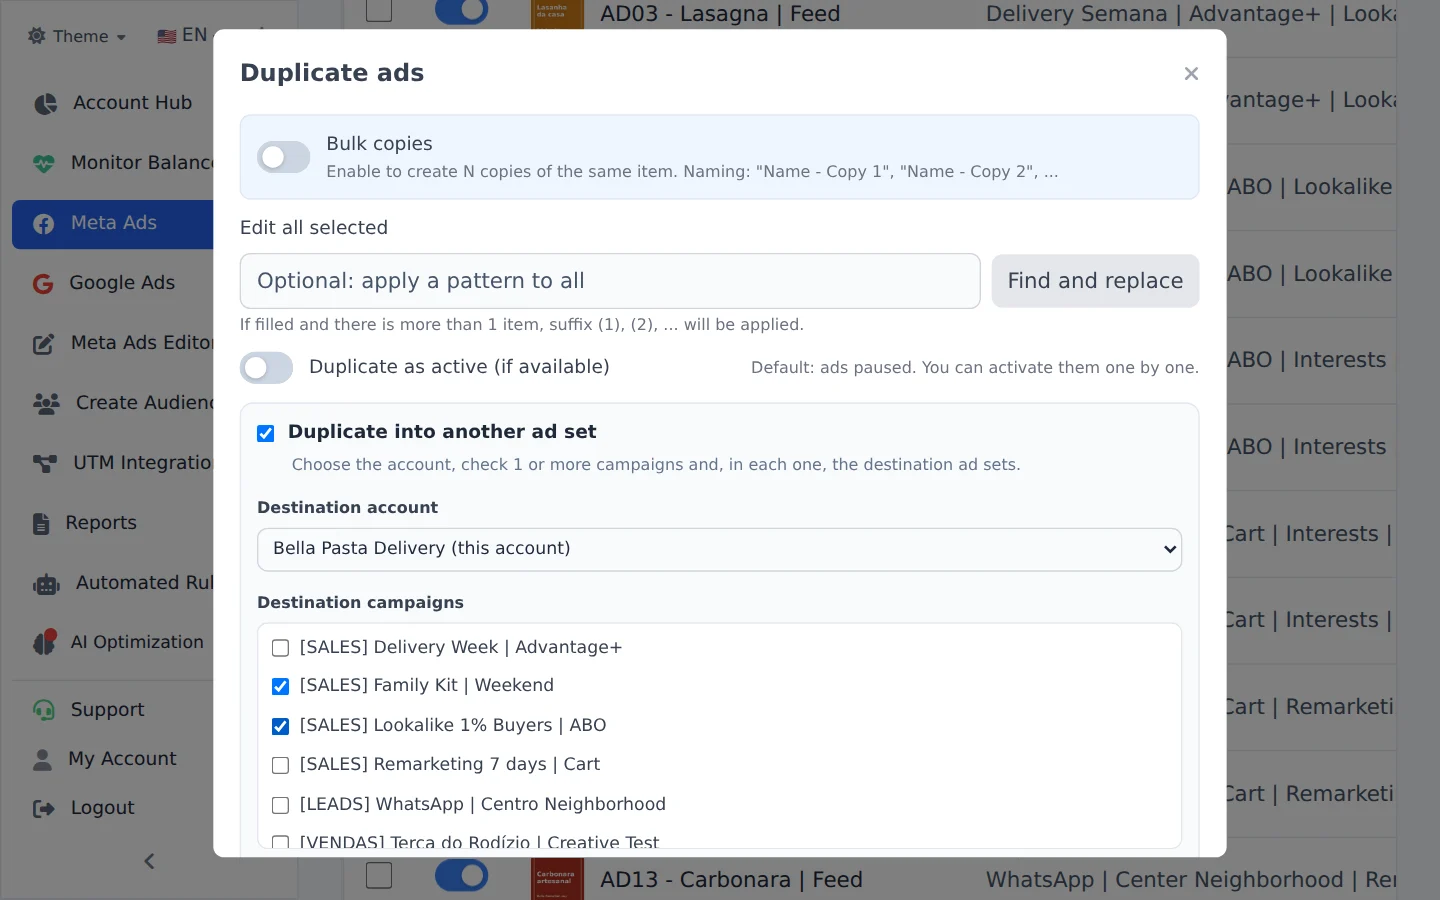Screen dimensions: 1440x900
Task: Expand the Theme dropdown menu
Action: (77, 36)
